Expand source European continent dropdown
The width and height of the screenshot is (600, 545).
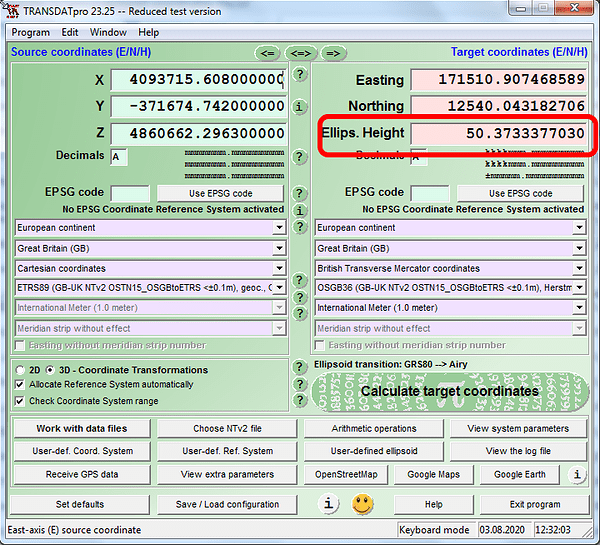coord(279,227)
